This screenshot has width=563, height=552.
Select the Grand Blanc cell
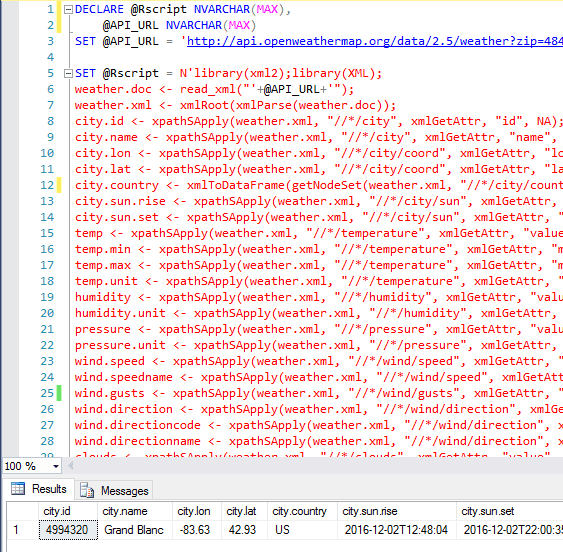click(135, 530)
